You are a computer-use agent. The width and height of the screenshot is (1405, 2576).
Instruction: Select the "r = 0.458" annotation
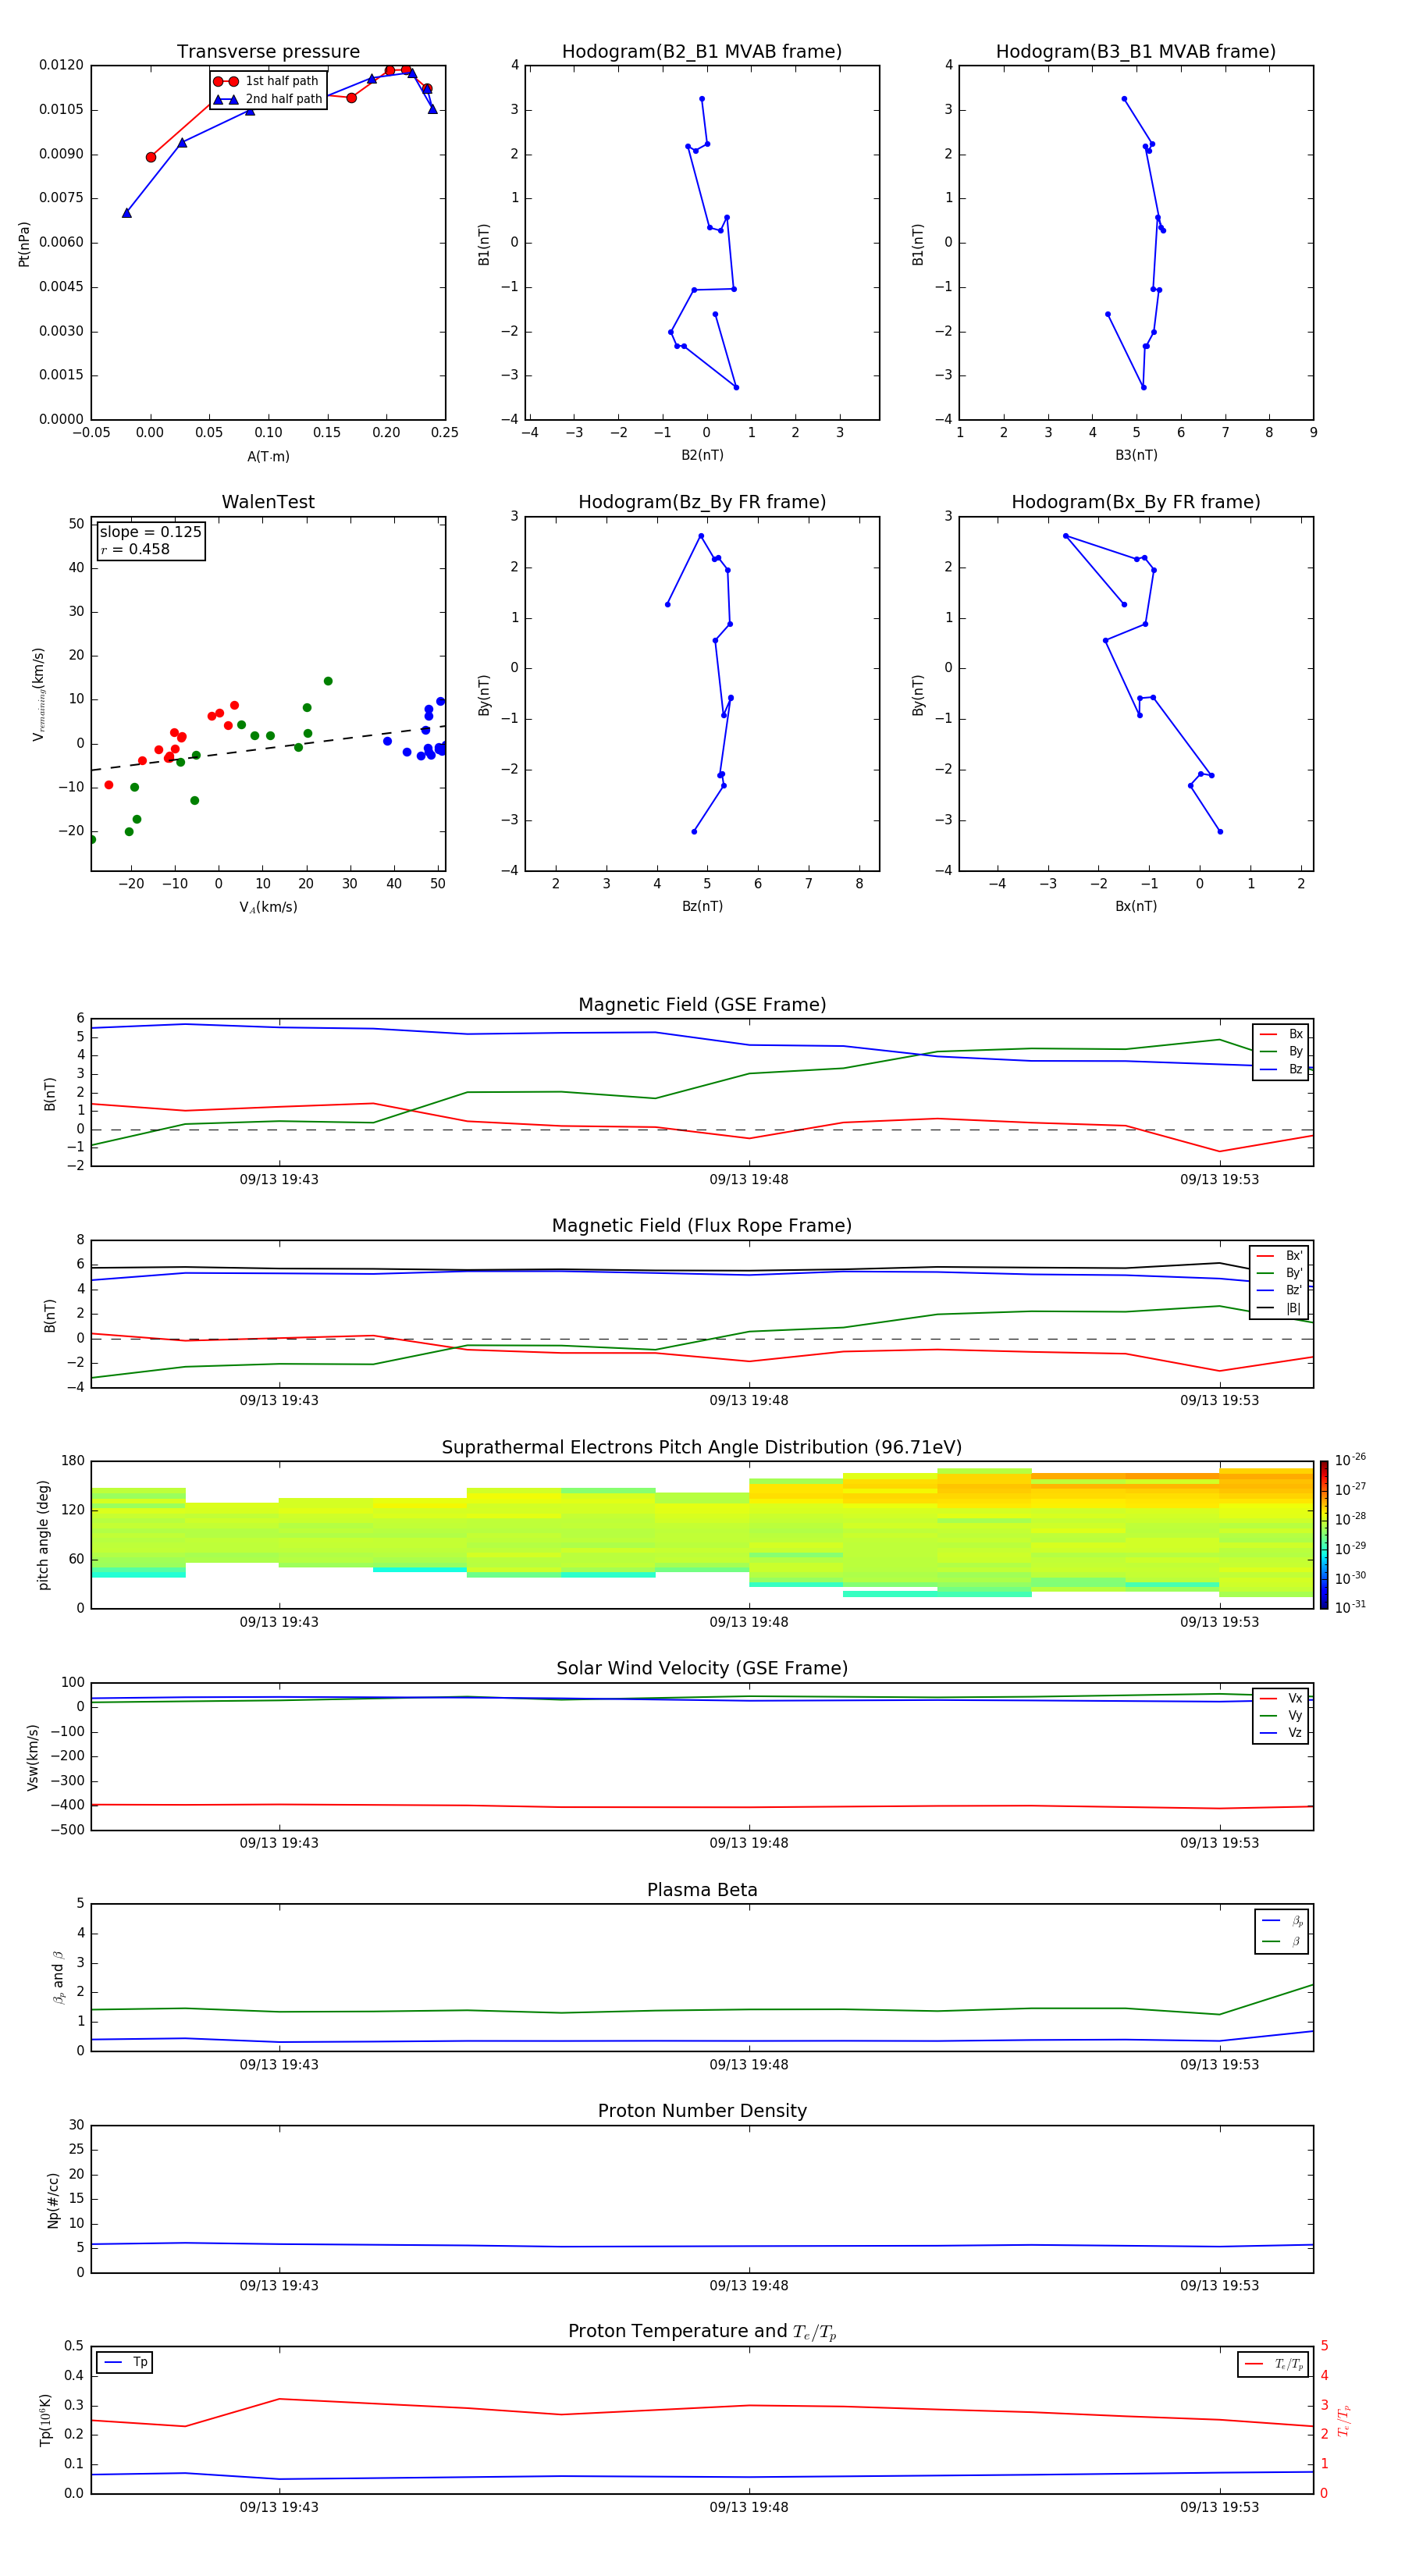(x=135, y=549)
